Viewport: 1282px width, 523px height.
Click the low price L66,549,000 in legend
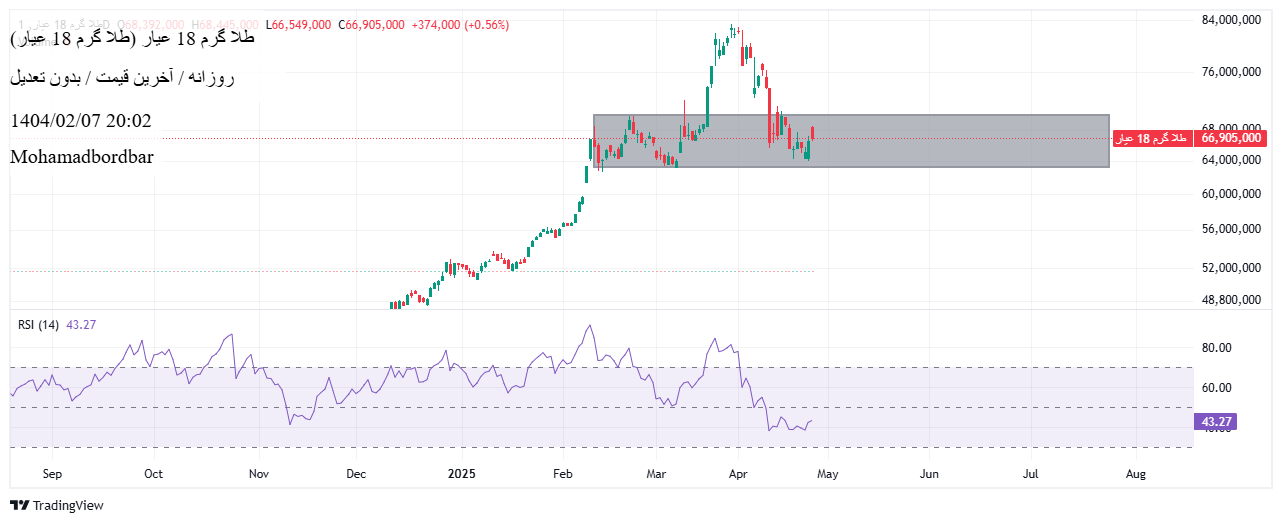pos(298,25)
